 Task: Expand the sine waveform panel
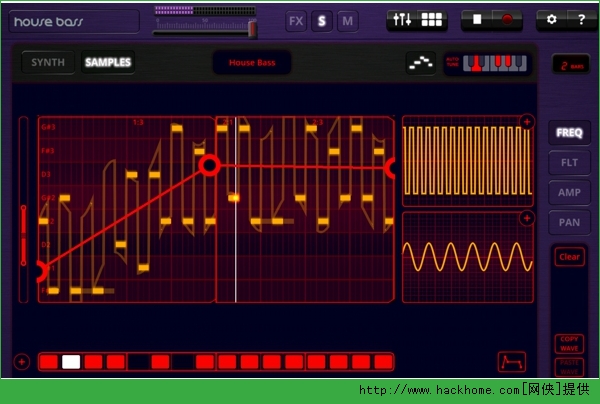526,218
